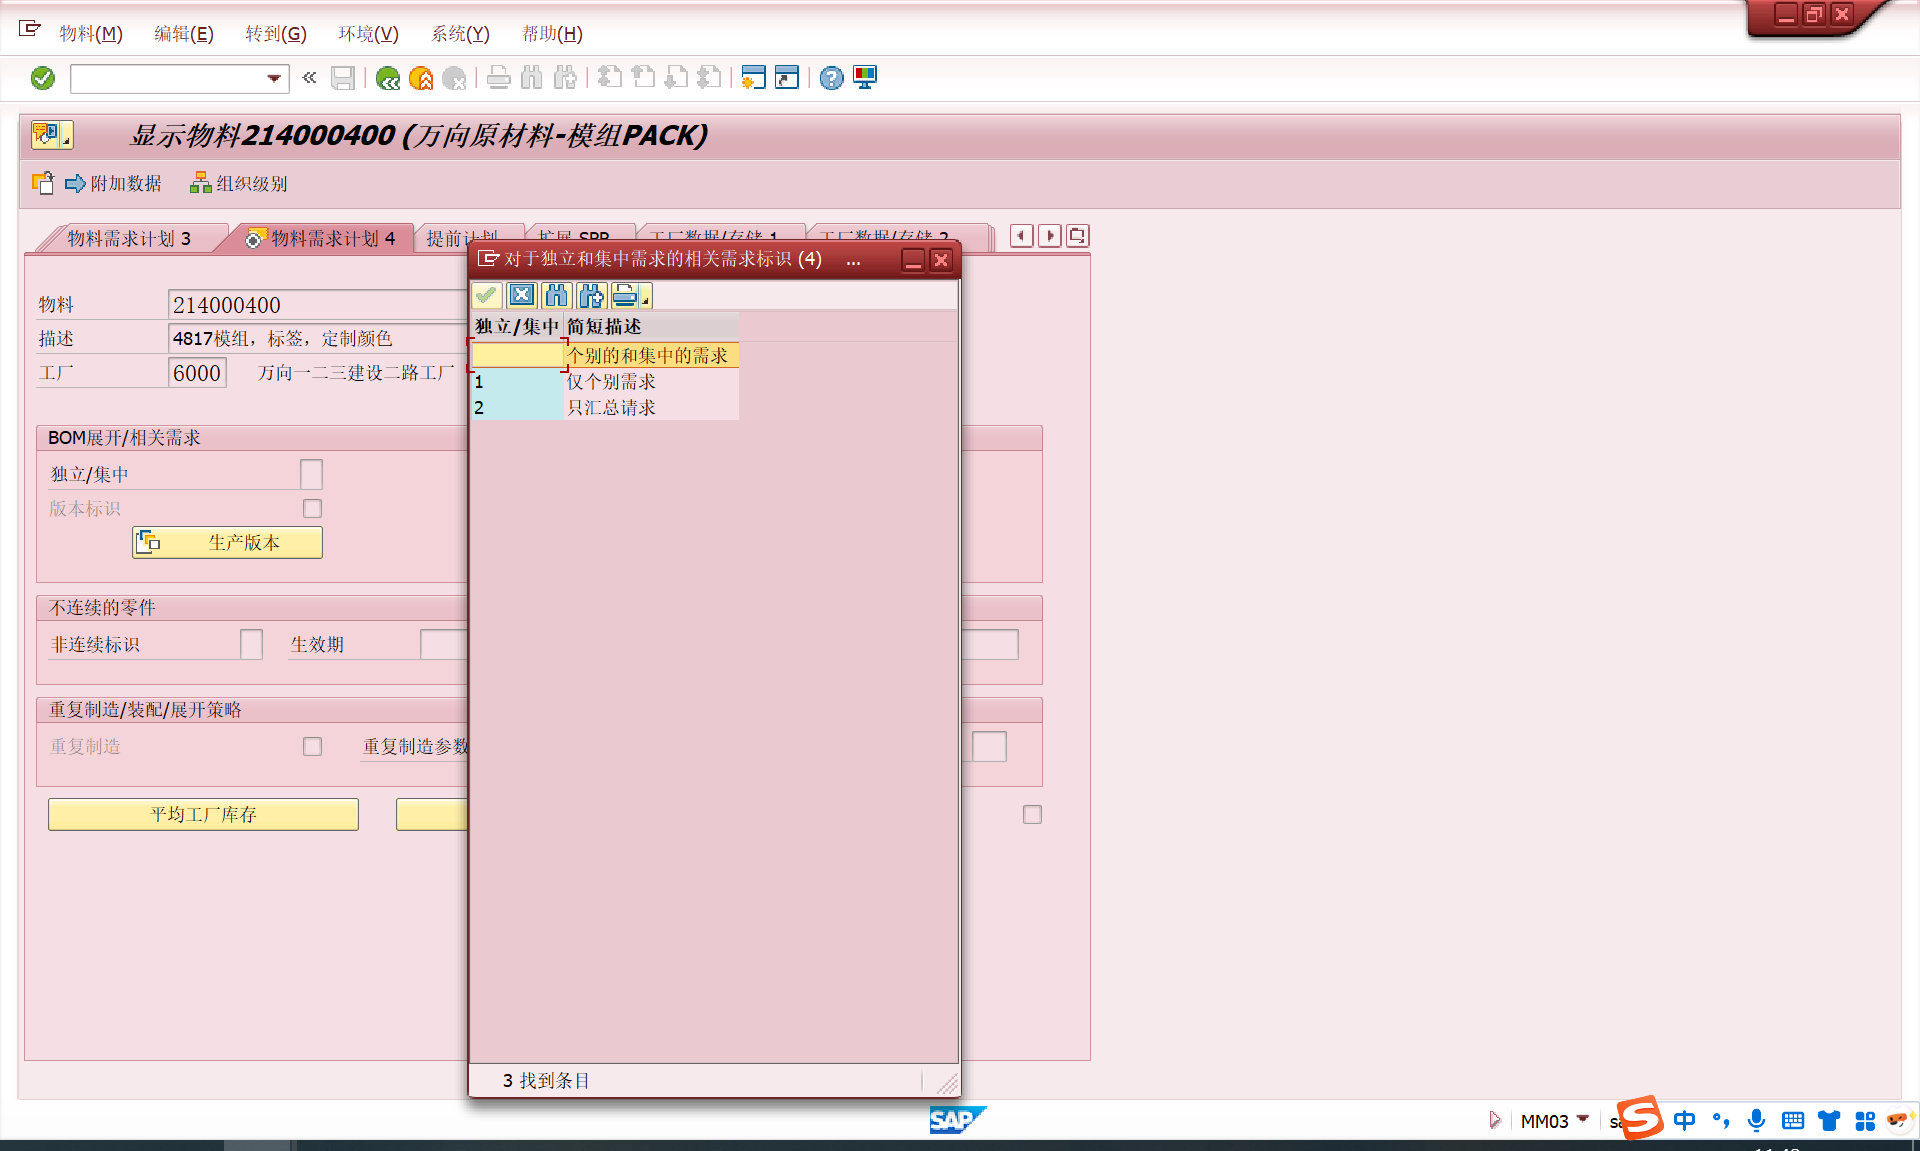Viewport: 1920px width, 1151px height.
Task: Click the 平均工厂库存 button
Action: coord(203,814)
